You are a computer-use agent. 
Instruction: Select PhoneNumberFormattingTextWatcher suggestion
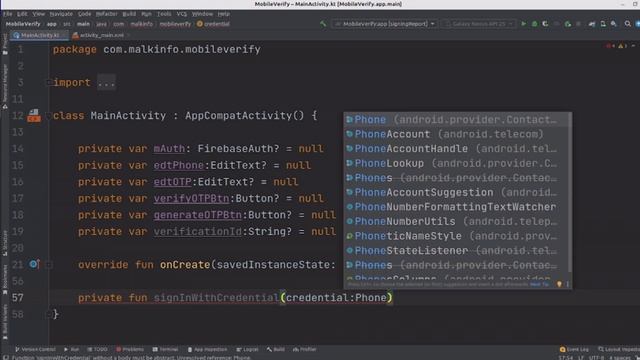(456, 207)
